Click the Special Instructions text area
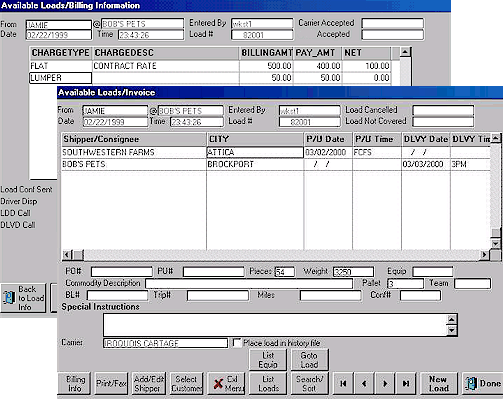Viewport: 503px width, 399px height. (275, 325)
